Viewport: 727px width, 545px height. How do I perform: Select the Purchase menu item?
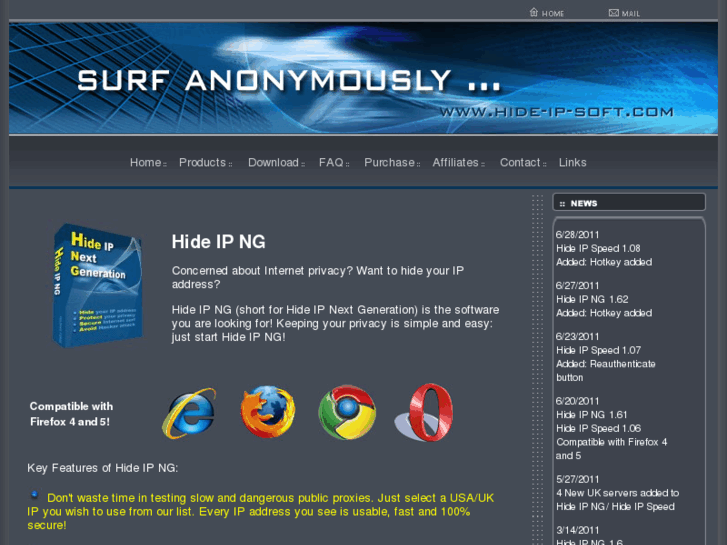tap(389, 163)
